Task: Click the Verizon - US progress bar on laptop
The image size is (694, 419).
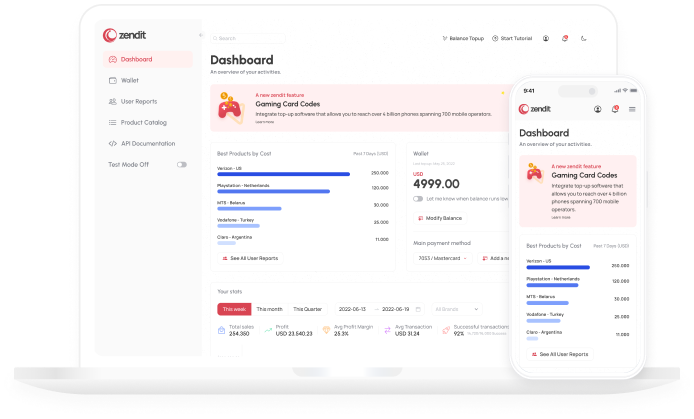Action: (x=283, y=174)
